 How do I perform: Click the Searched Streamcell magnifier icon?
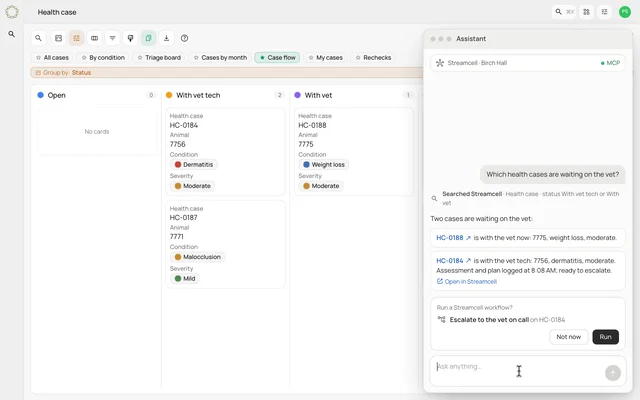pos(434,198)
